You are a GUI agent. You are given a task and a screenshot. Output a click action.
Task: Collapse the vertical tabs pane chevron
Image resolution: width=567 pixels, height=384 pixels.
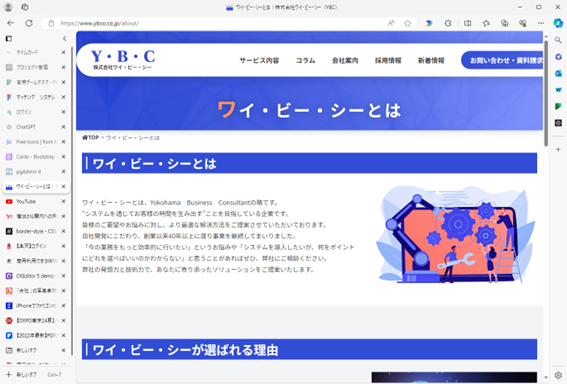tap(64, 38)
